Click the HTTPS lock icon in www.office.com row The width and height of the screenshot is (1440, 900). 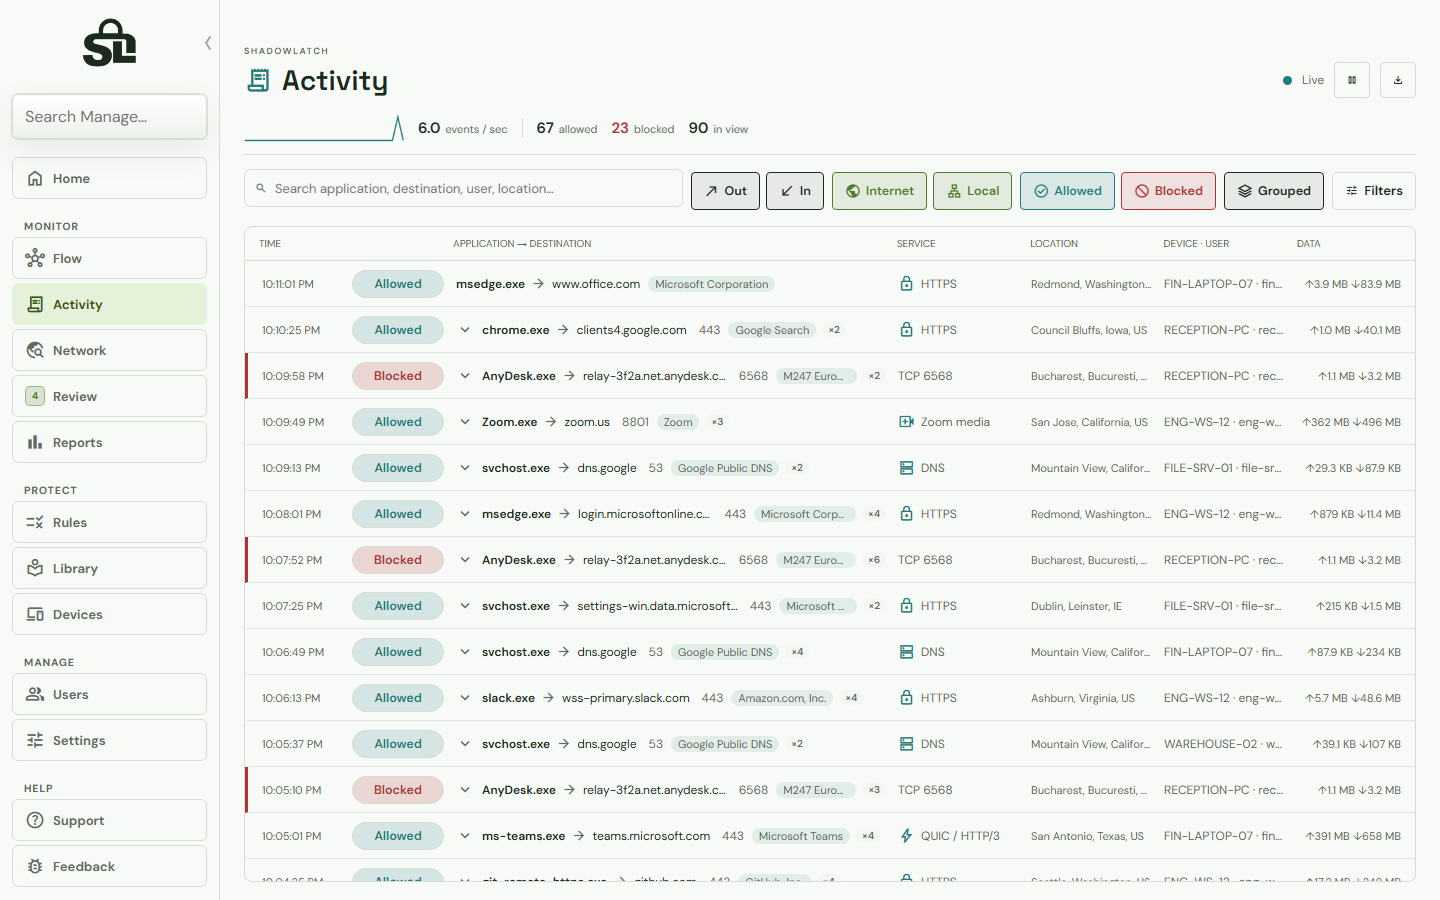[906, 284]
